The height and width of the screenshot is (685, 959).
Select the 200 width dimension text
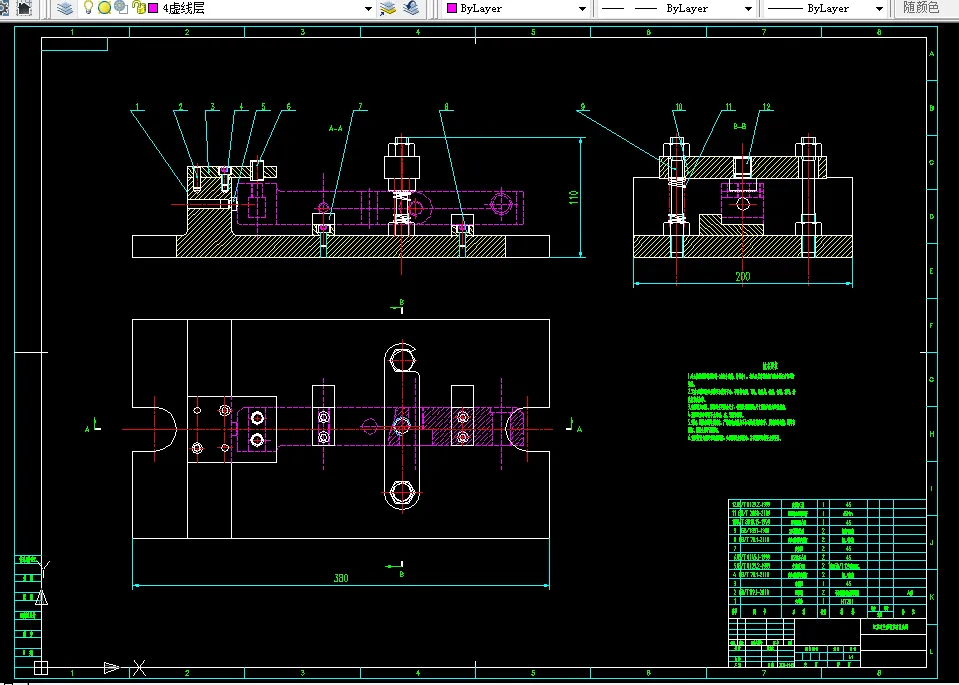point(742,276)
